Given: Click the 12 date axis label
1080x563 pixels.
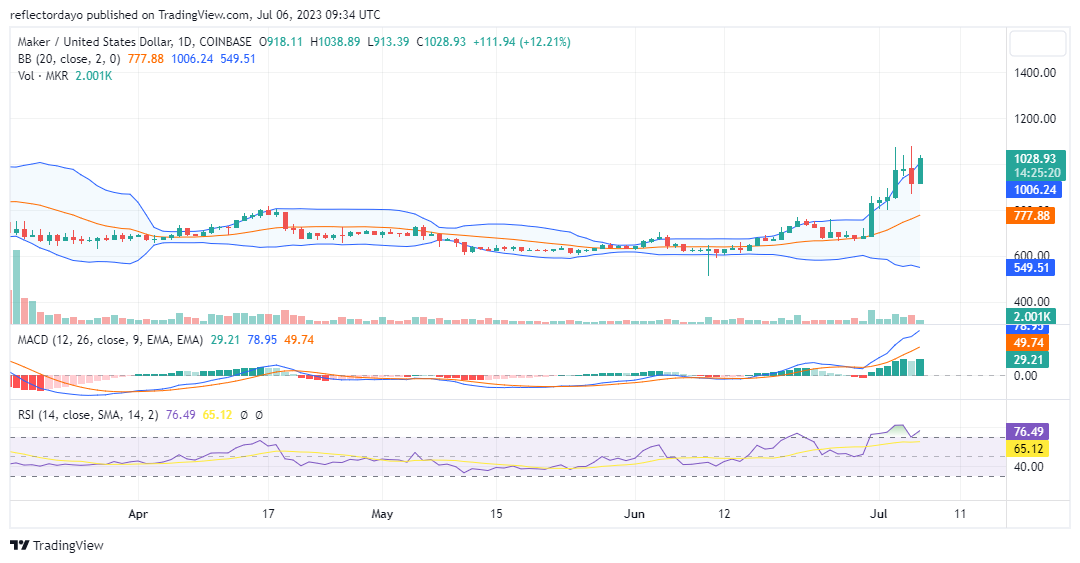Looking at the screenshot, I should coord(724,513).
